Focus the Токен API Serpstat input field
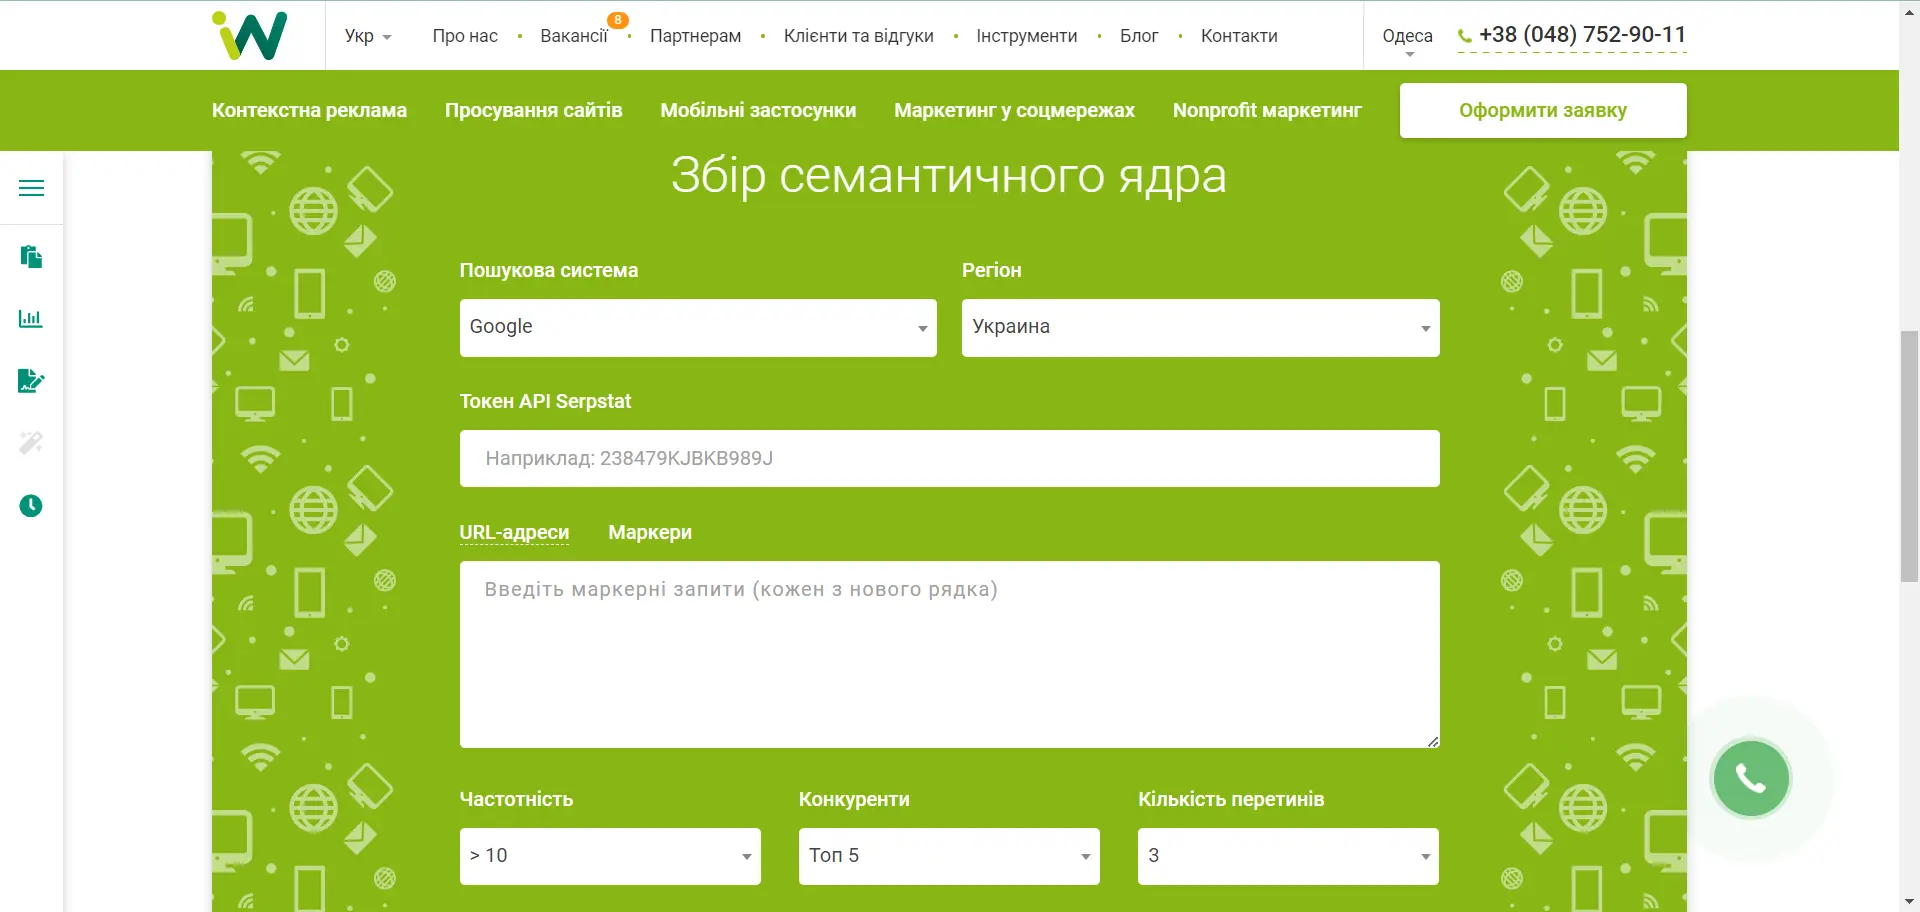This screenshot has height=912, width=1920. click(x=950, y=459)
